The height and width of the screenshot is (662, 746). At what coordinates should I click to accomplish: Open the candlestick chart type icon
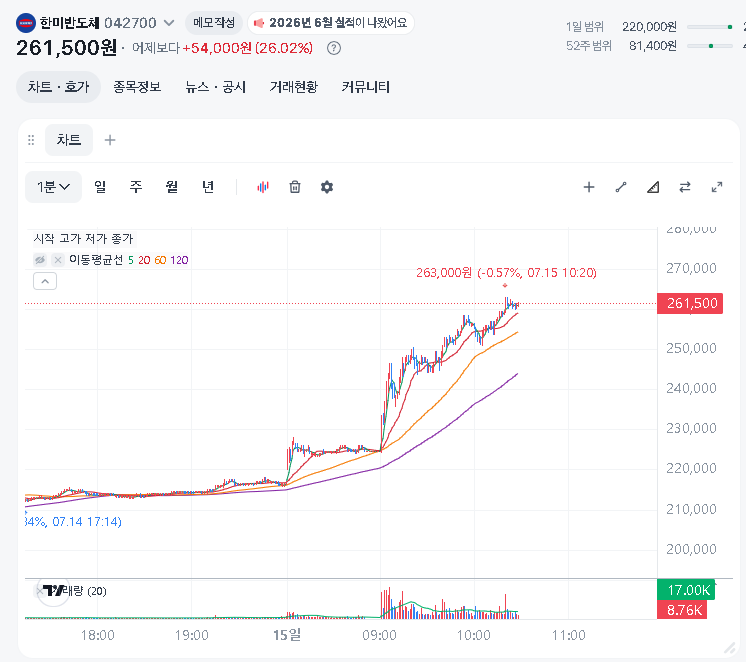pos(263,187)
